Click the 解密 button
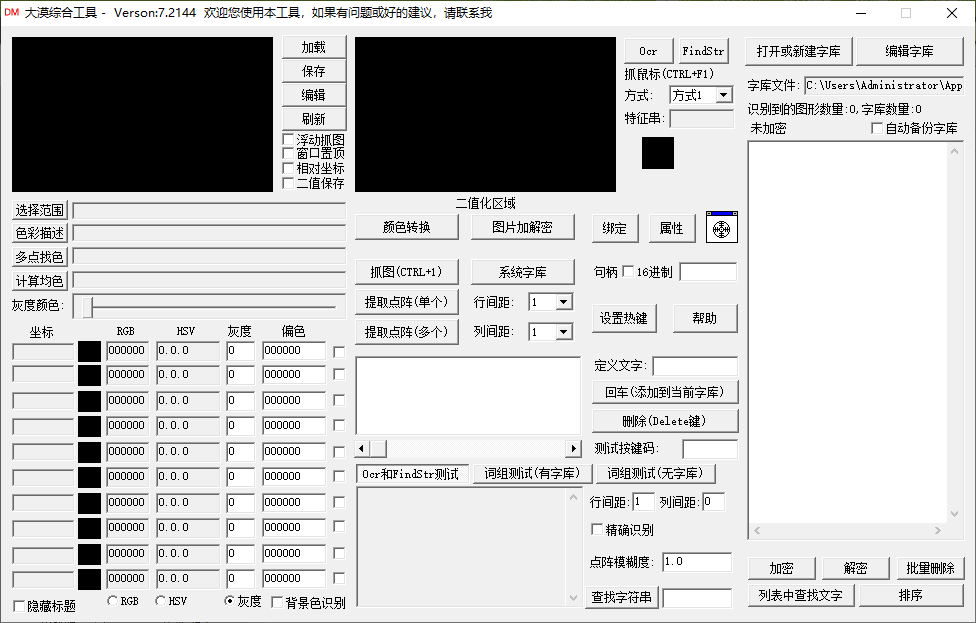The image size is (976, 623). click(856, 568)
